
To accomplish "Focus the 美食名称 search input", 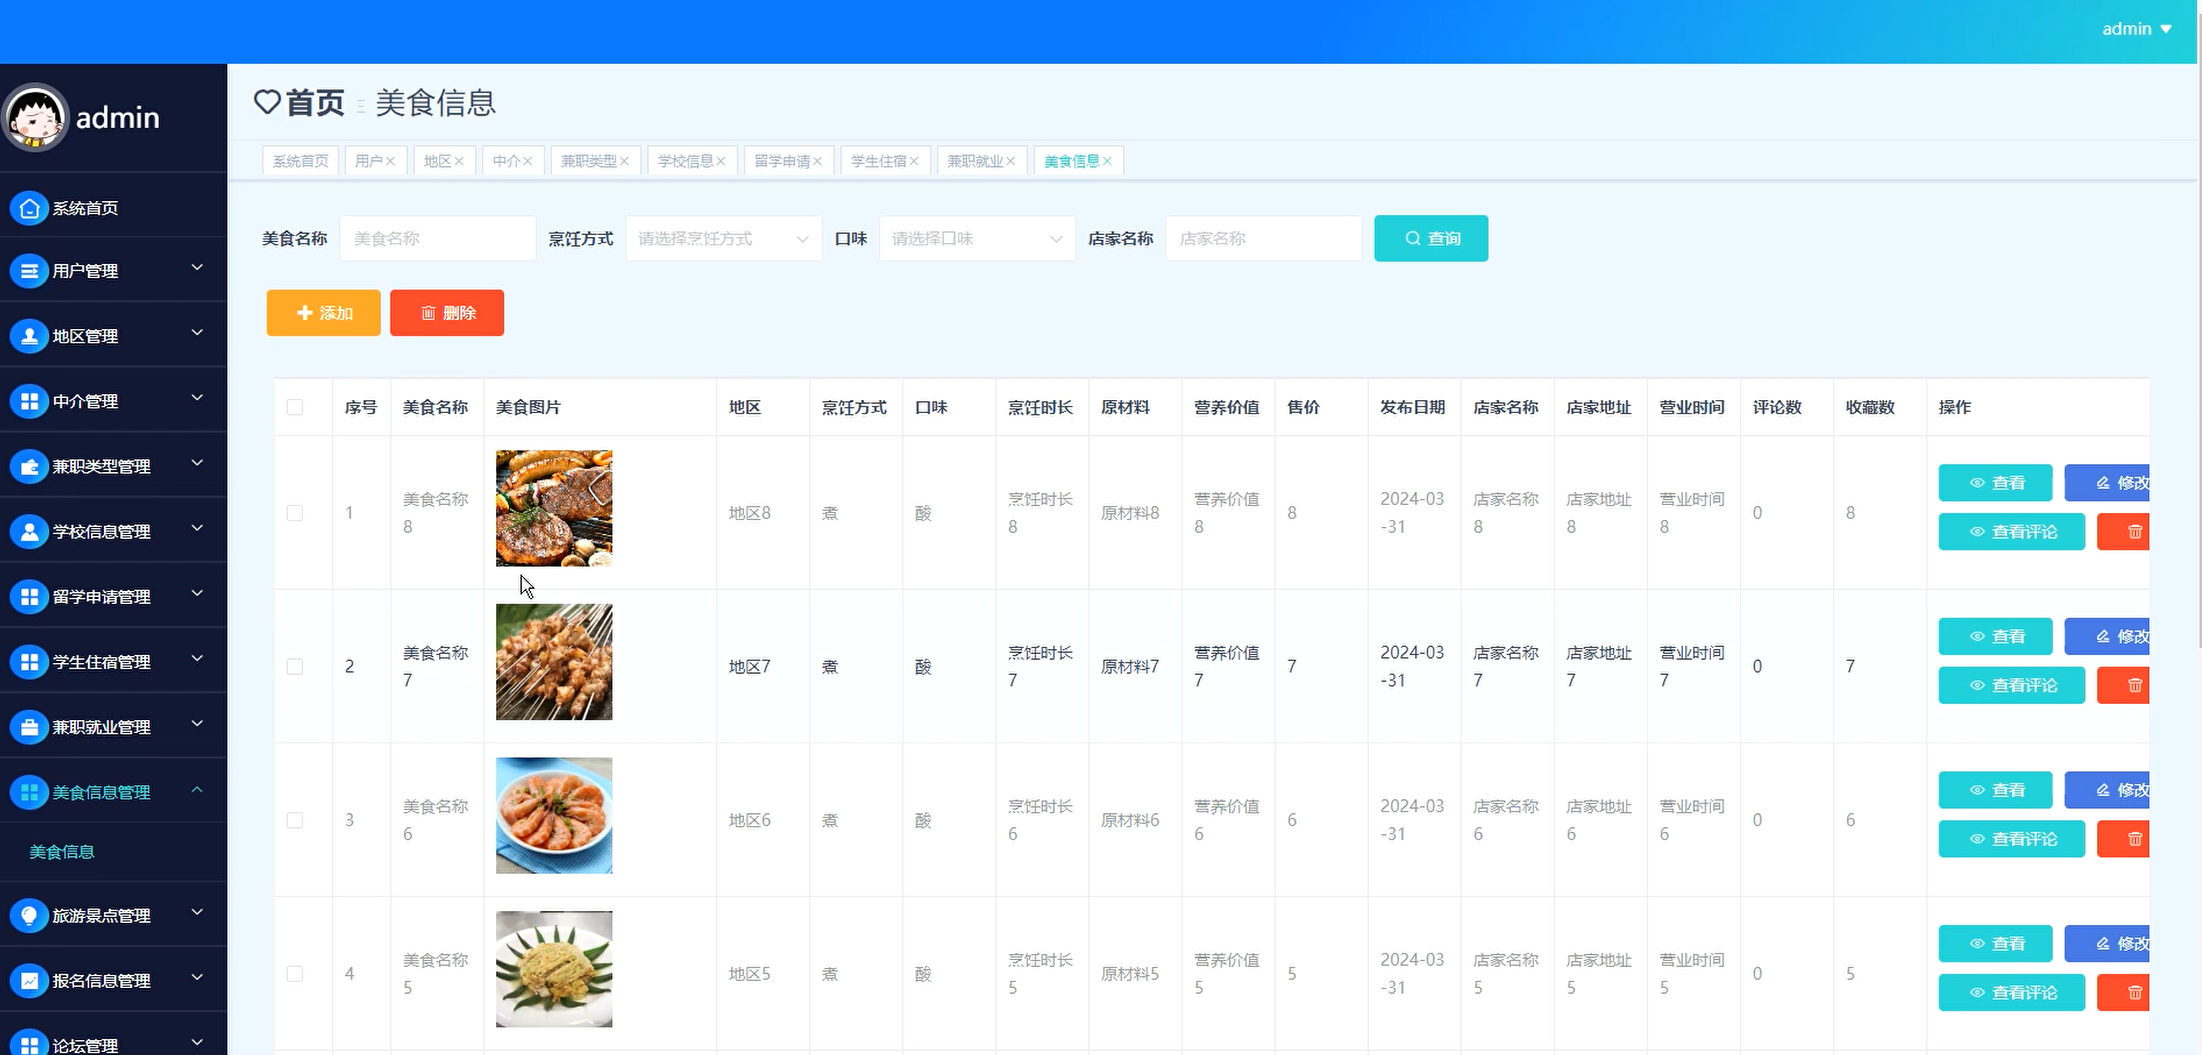I will pyautogui.click(x=437, y=239).
